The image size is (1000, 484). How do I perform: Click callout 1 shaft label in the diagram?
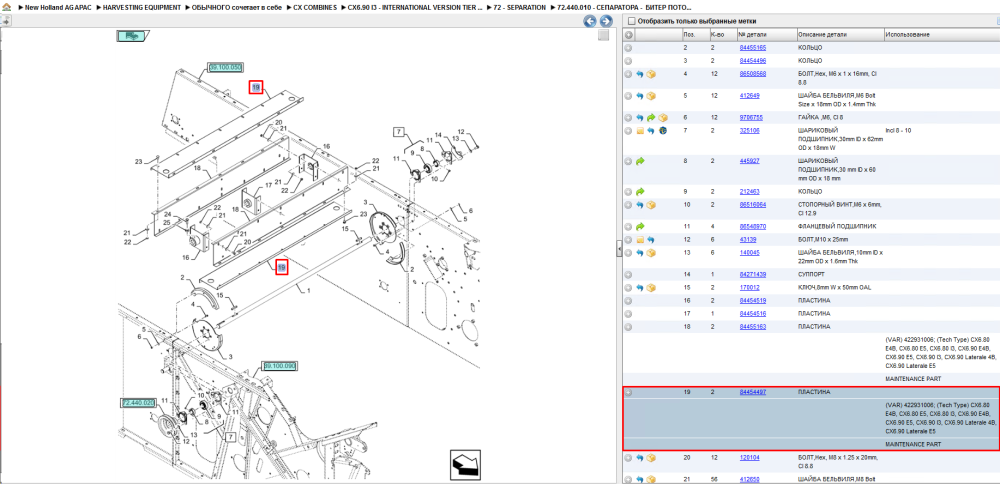click(x=309, y=290)
